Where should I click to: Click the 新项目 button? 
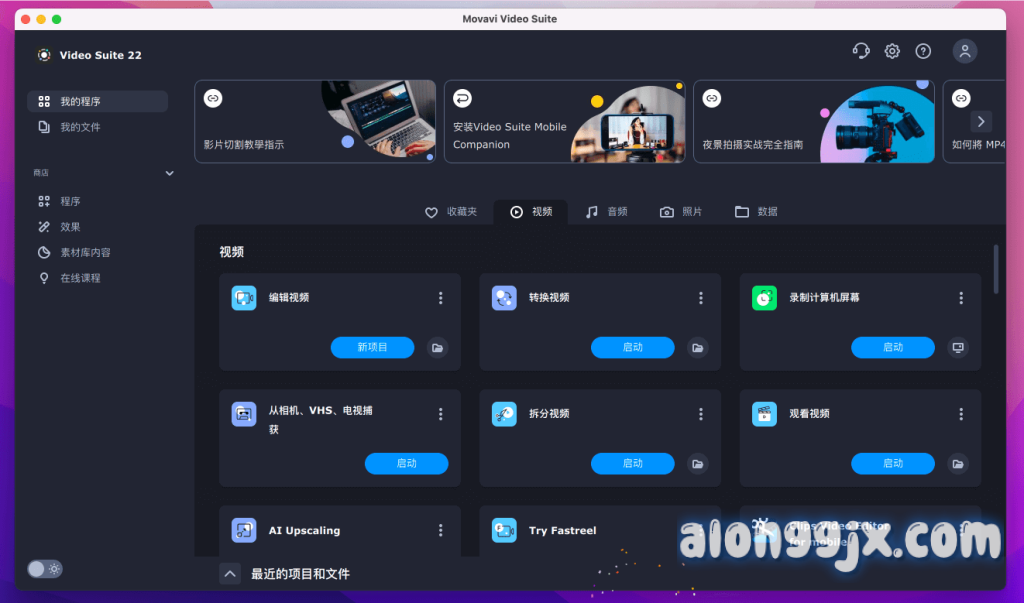point(372,348)
